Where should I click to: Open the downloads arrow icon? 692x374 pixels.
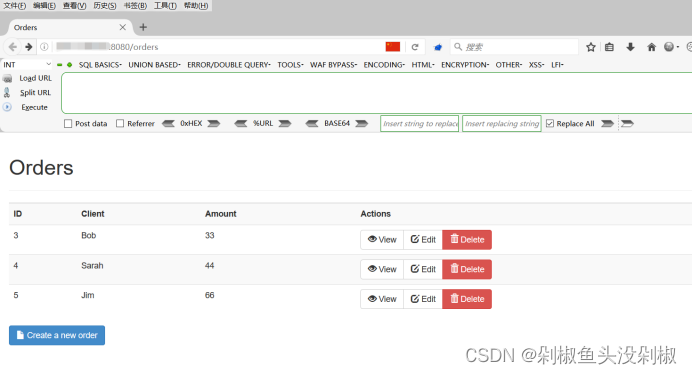click(x=631, y=47)
